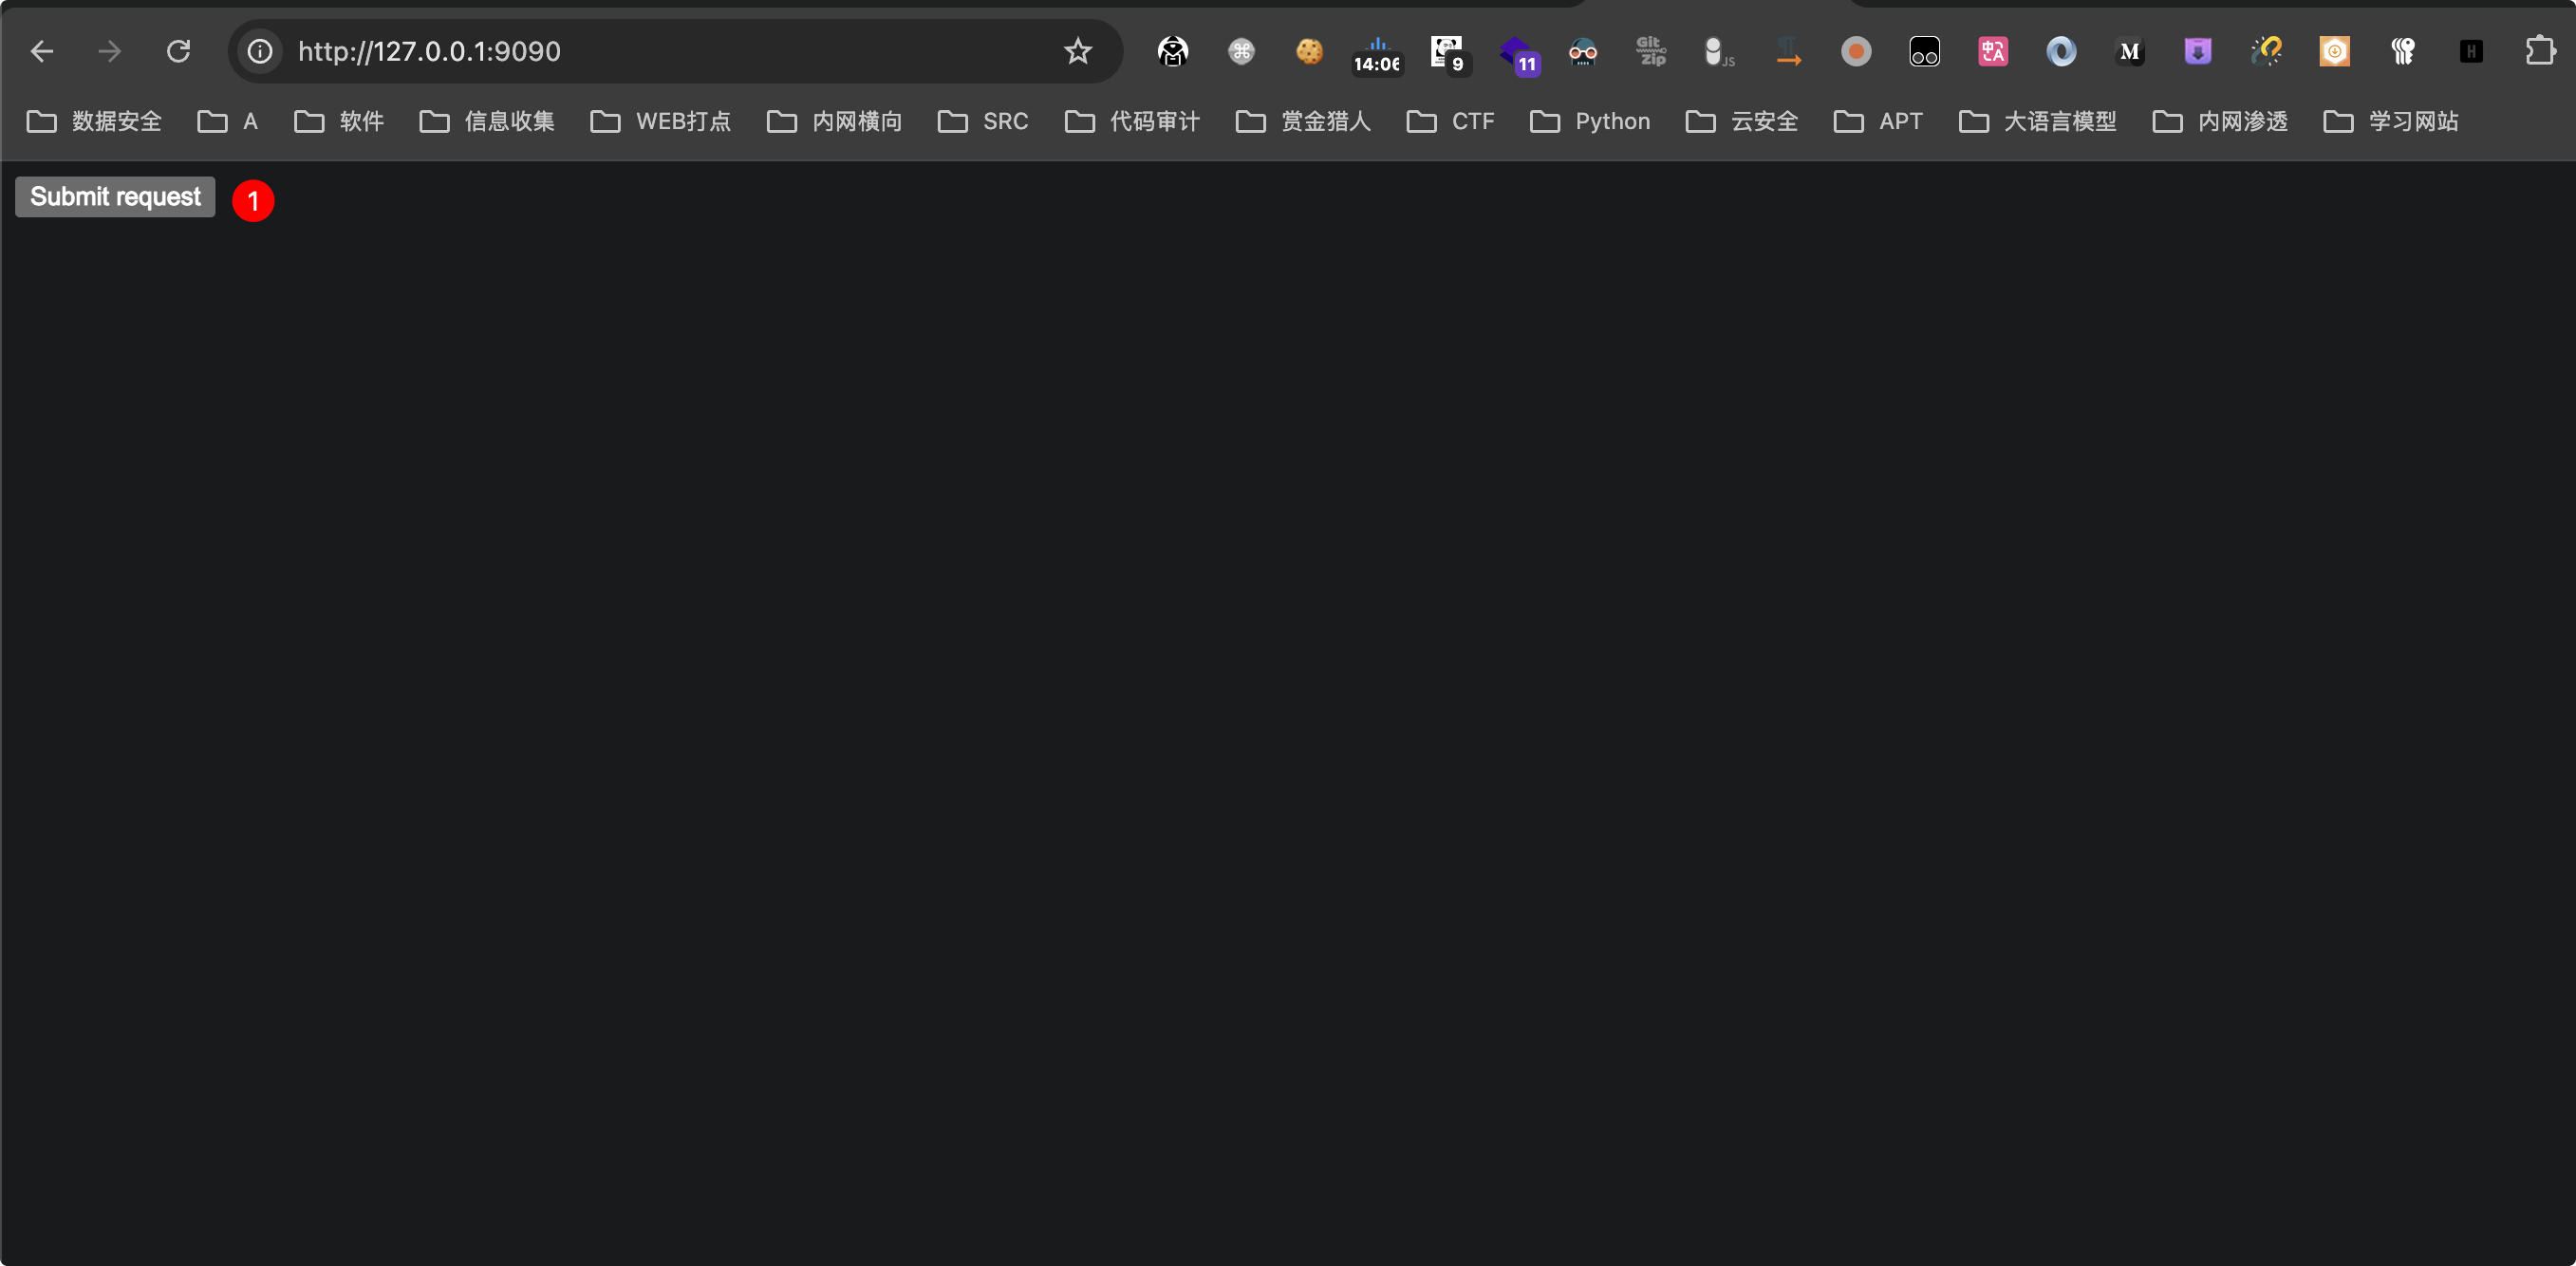2576x1266 pixels.
Task: Go back to the previous page
Action: [42, 51]
